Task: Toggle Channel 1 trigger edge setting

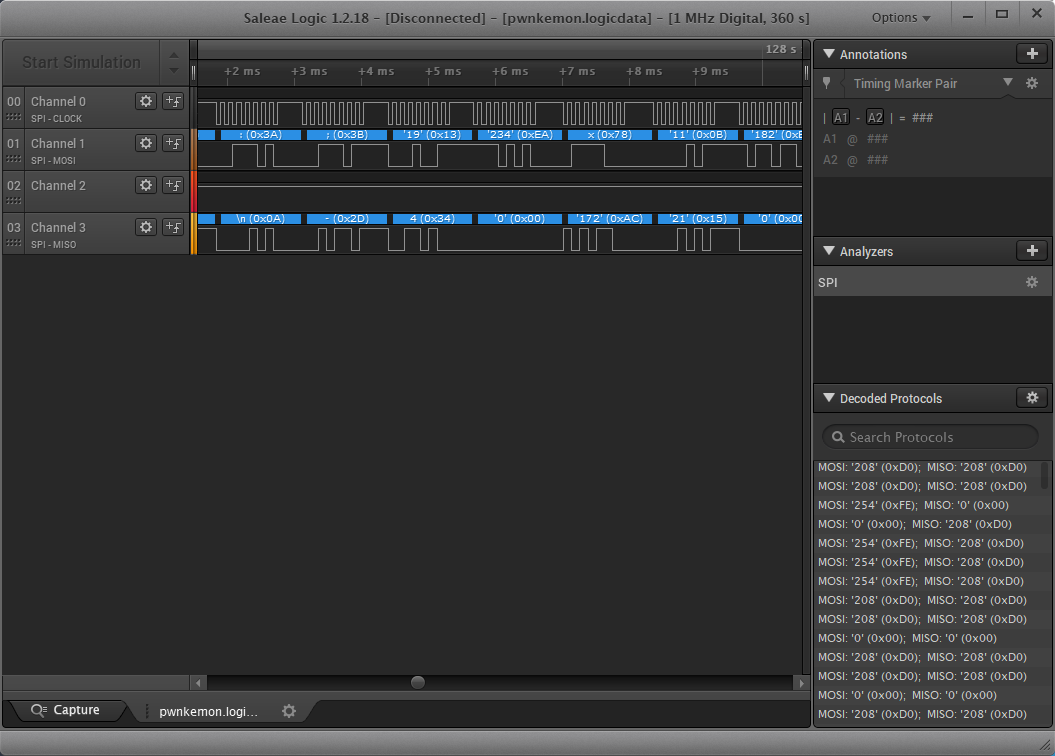Action: click(173, 143)
